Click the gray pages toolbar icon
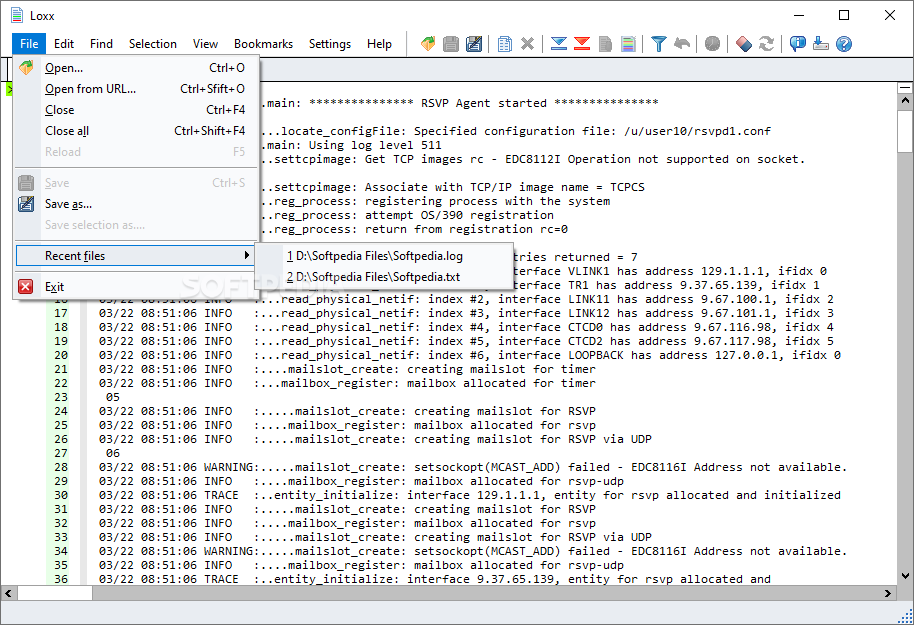Viewport: 914px width, 625px height. 605,44
